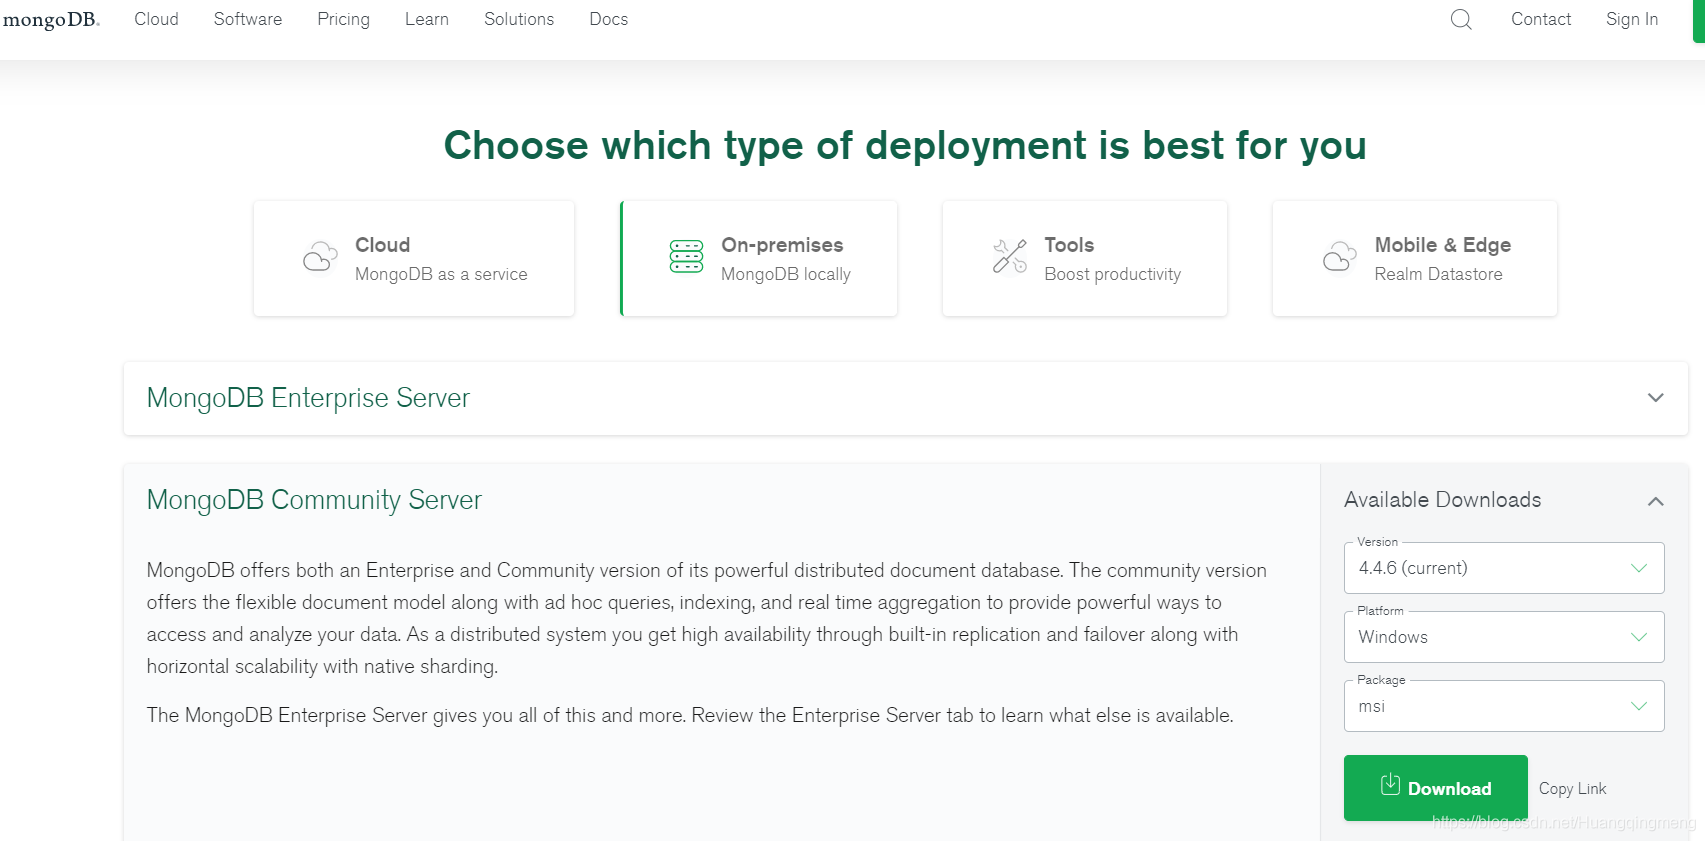Open the Software menu
1705x841 pixels.
[248, 19]
